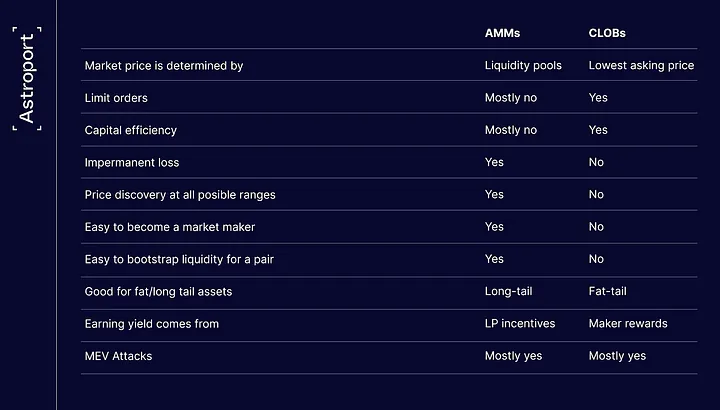Click "Price discovery at all posible ranges" label
This screenshot has height=410, width=720.
coord(180,195)
